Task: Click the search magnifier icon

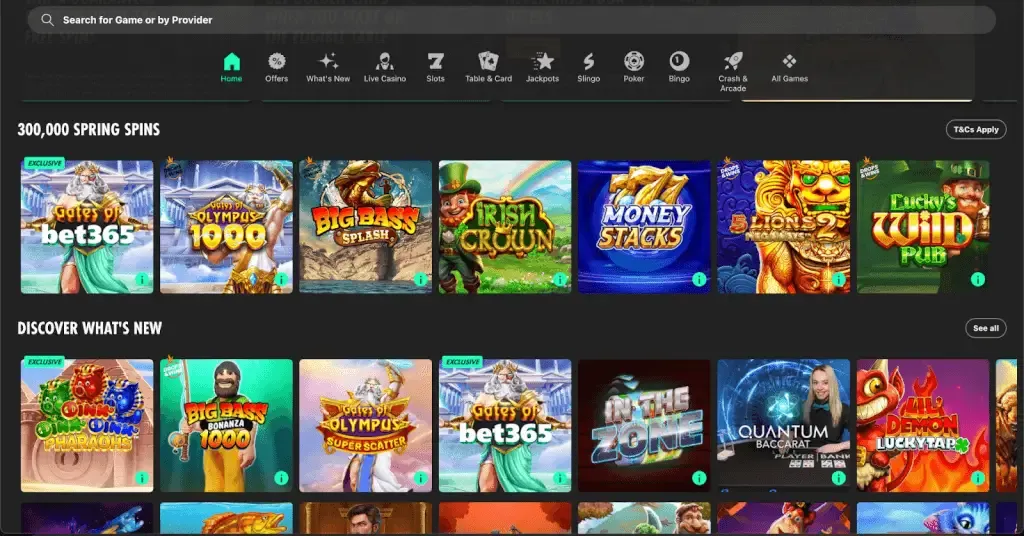Action: 47,20
